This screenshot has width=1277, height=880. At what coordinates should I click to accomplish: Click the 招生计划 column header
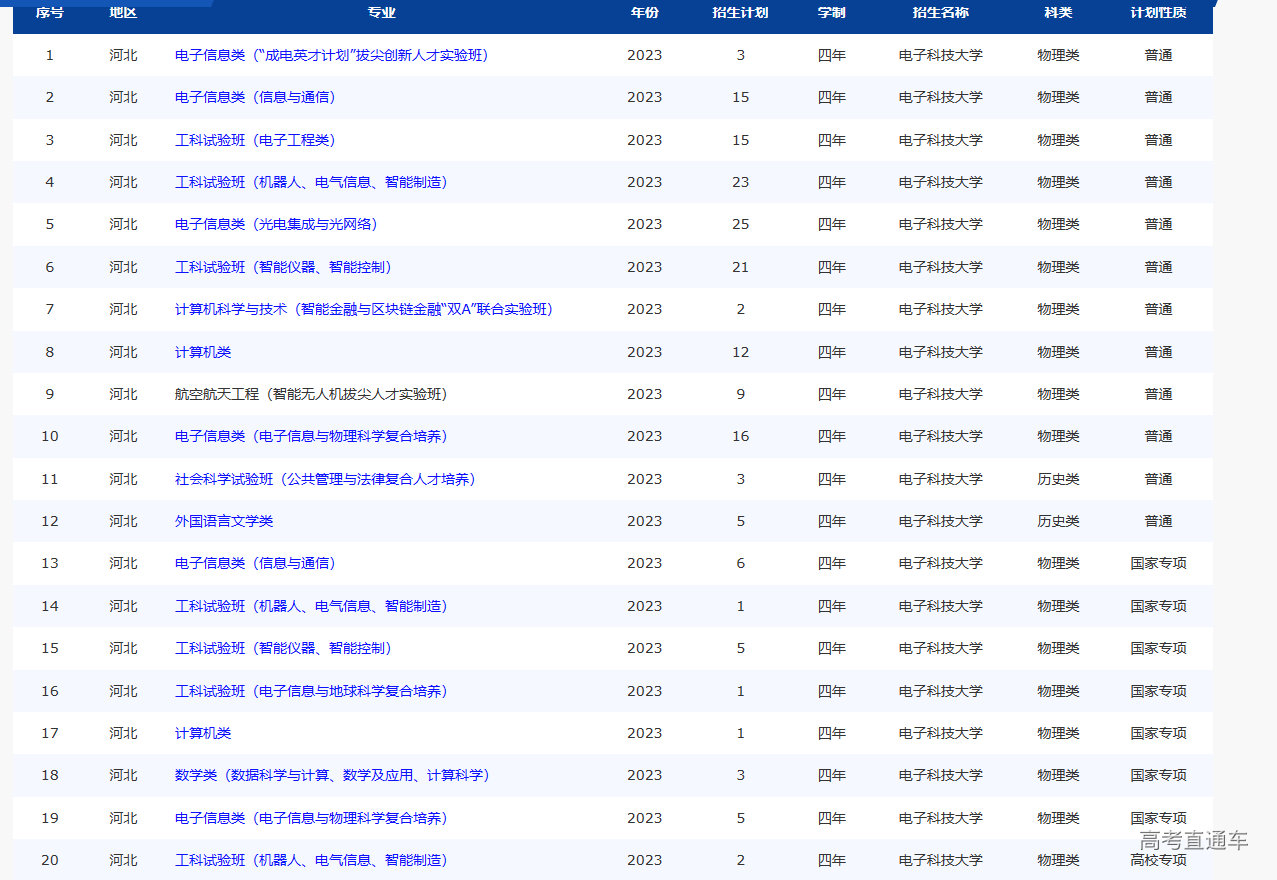pos(740,13)
